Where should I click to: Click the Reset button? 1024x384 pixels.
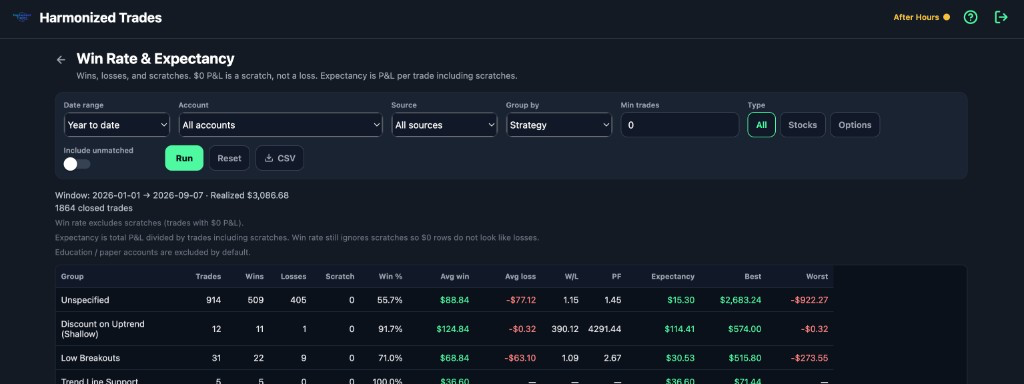click(x=229, y=158)
